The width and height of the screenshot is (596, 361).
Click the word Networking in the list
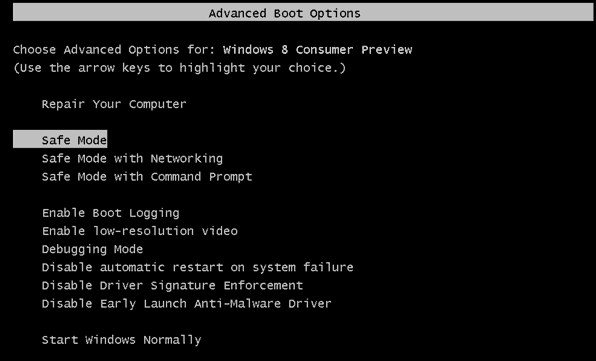click(187, 159)
